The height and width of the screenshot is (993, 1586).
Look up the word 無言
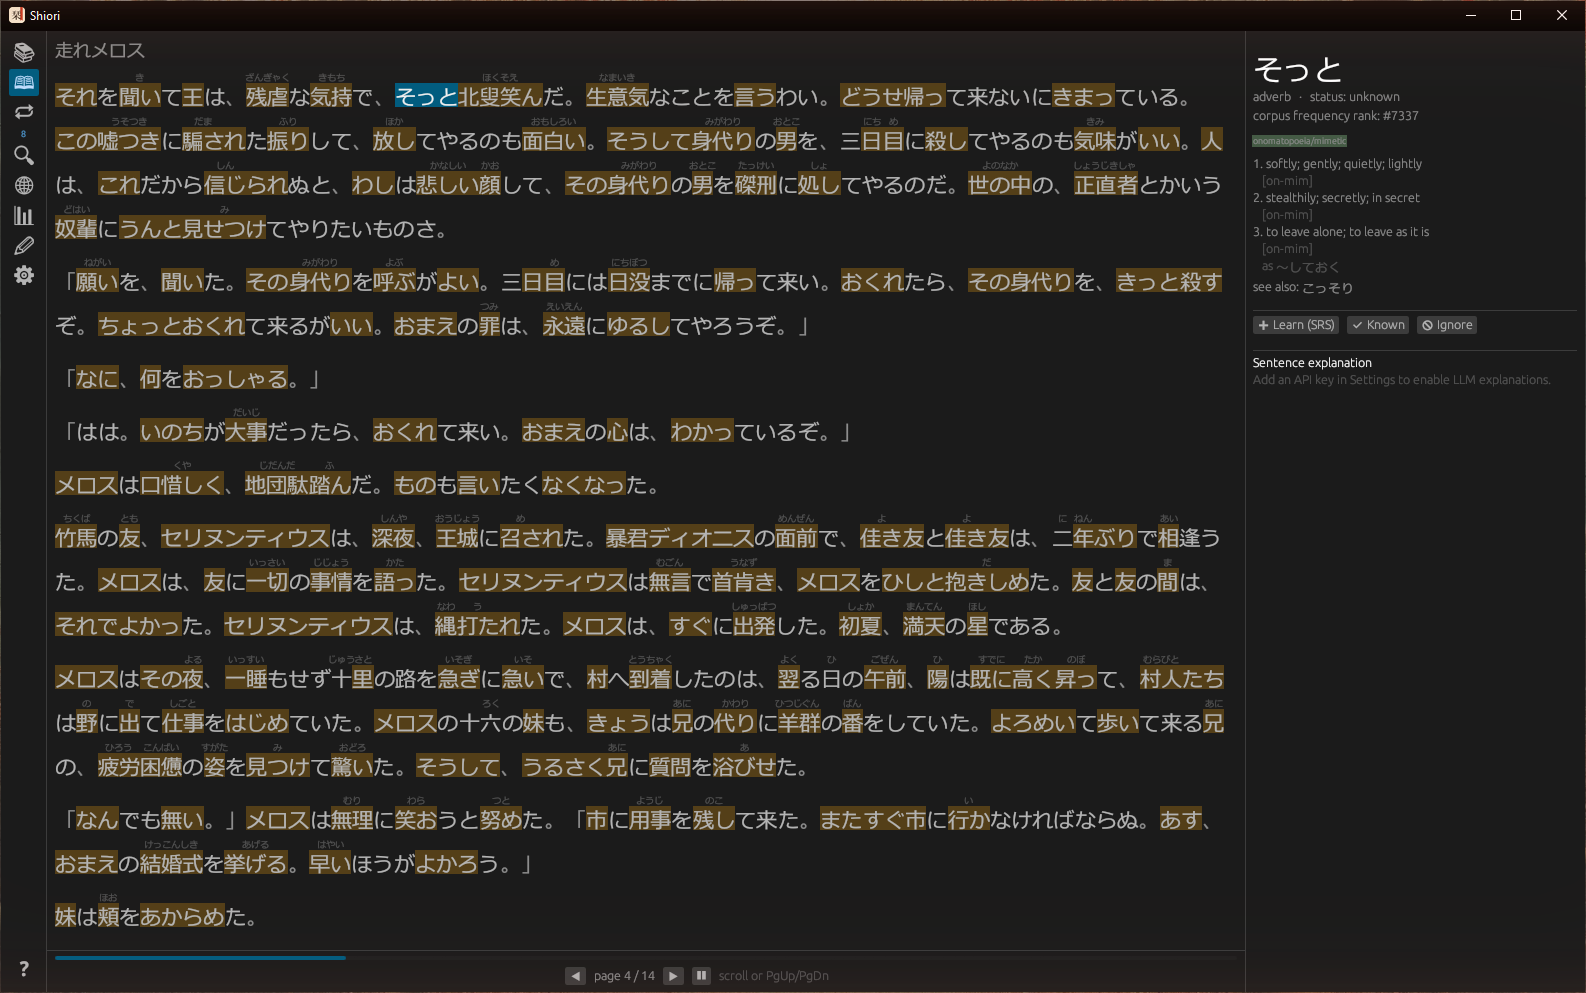point(670,582)
